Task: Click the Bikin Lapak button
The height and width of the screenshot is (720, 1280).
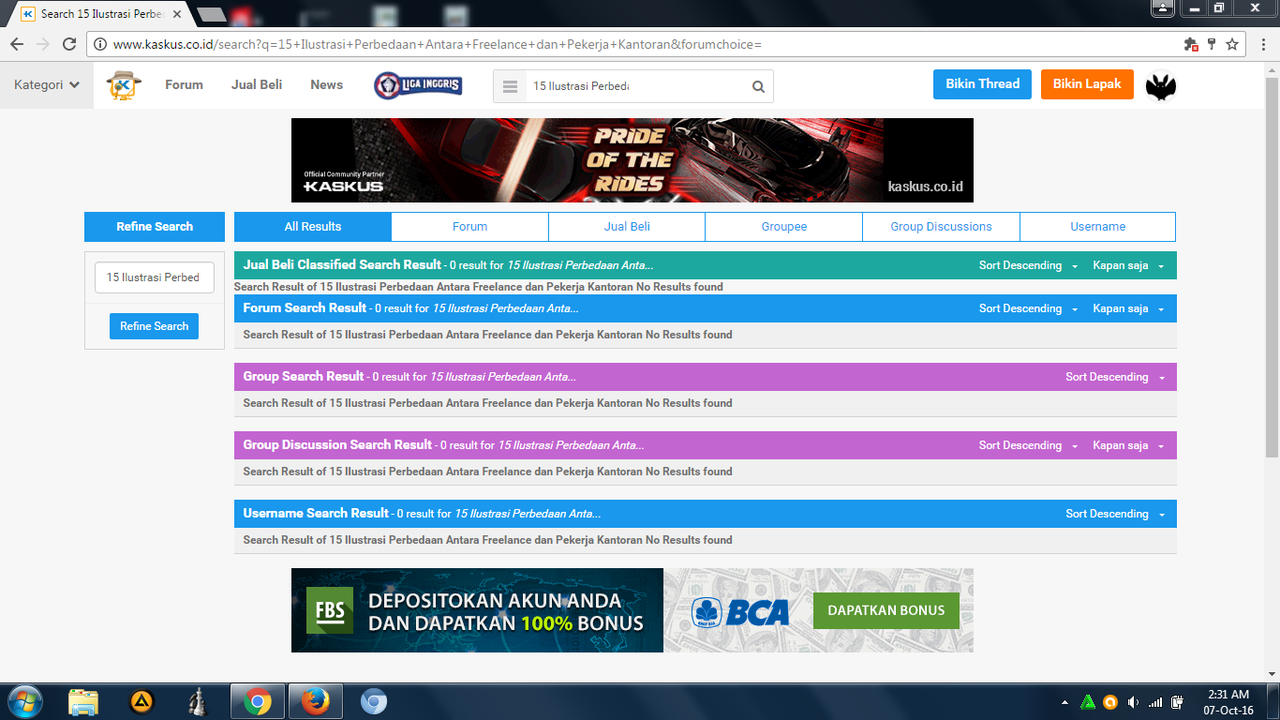Action: (x=1087, y=84)
